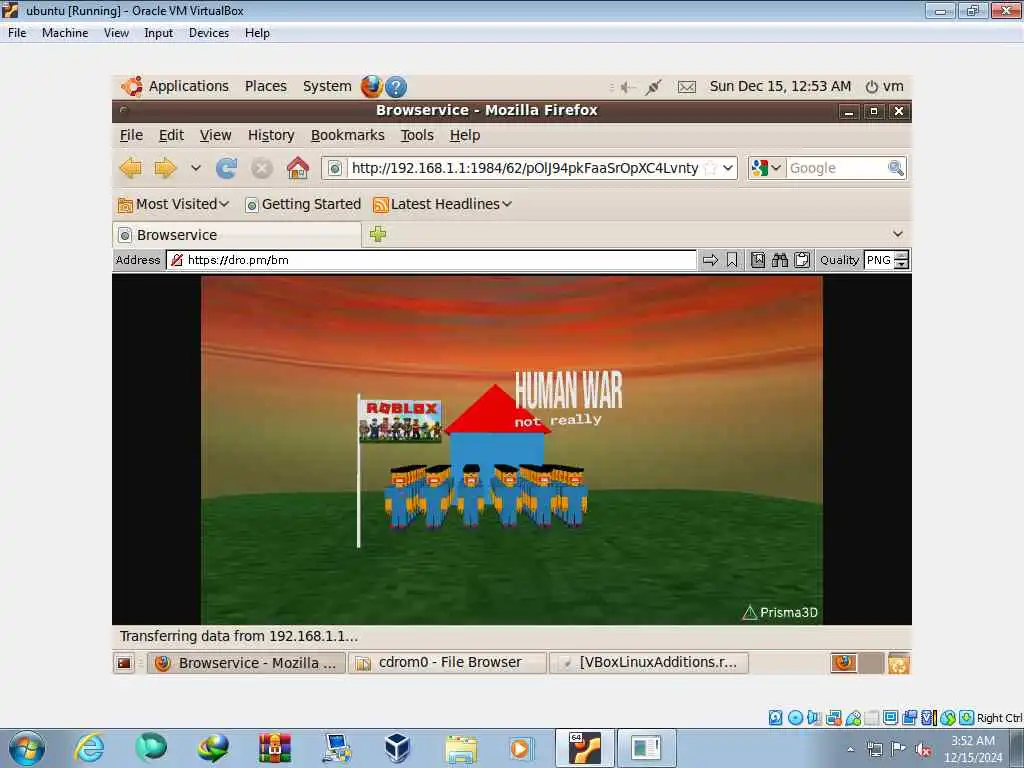Screen dimensions: 1024x768
Task: Click the insecure lock icon in Address bar
Action: (x=176, y=260)
